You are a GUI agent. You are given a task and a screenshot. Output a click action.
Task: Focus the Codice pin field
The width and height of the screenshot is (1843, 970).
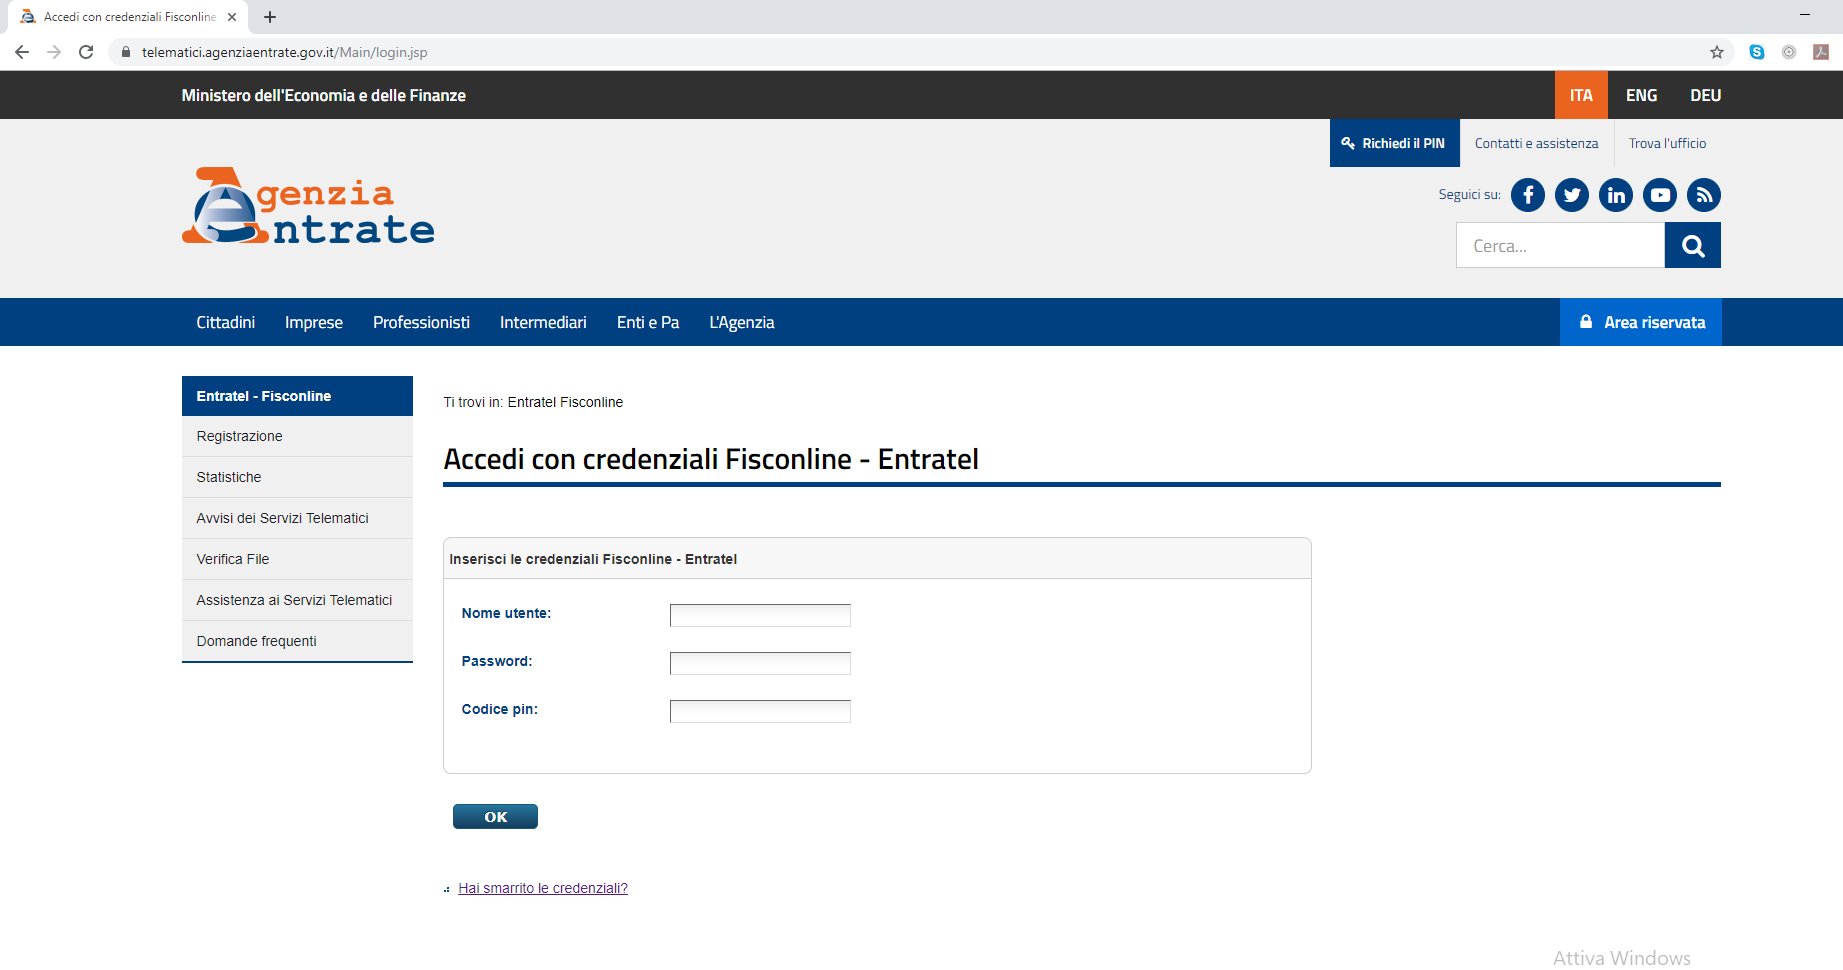[x=760, y=711]
